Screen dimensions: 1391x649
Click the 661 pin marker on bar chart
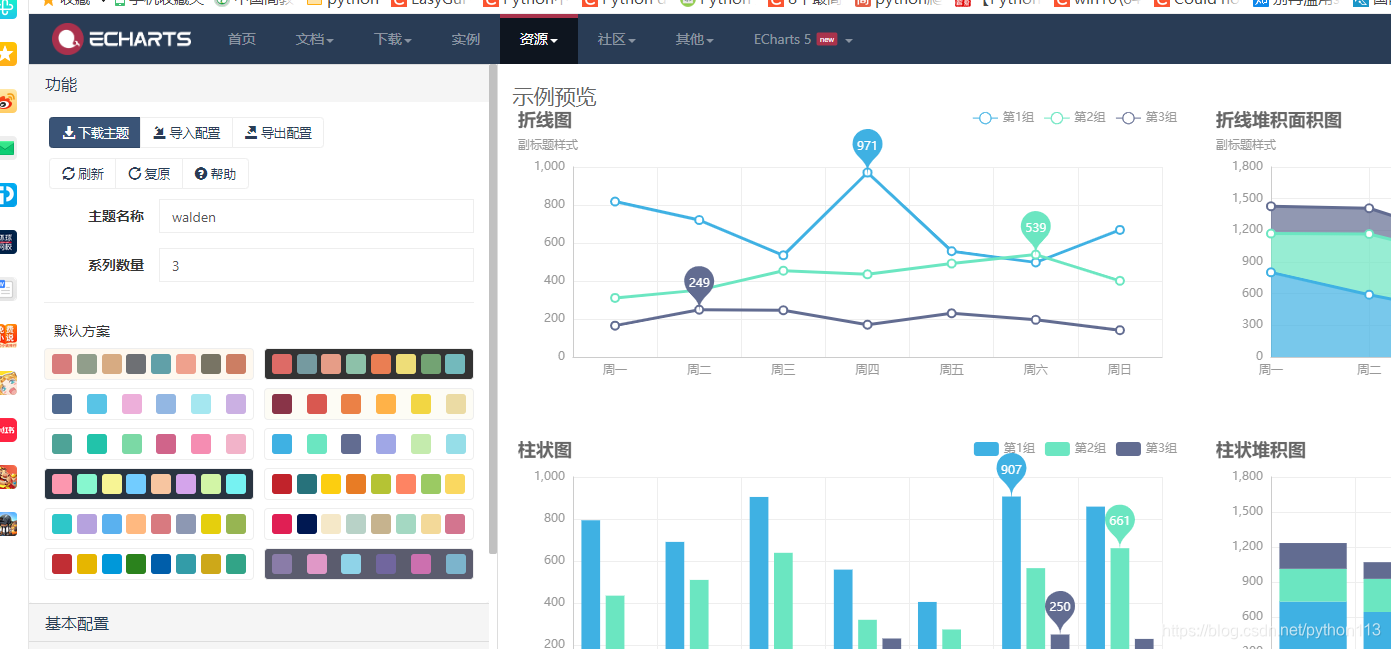tap(1119, 522)
